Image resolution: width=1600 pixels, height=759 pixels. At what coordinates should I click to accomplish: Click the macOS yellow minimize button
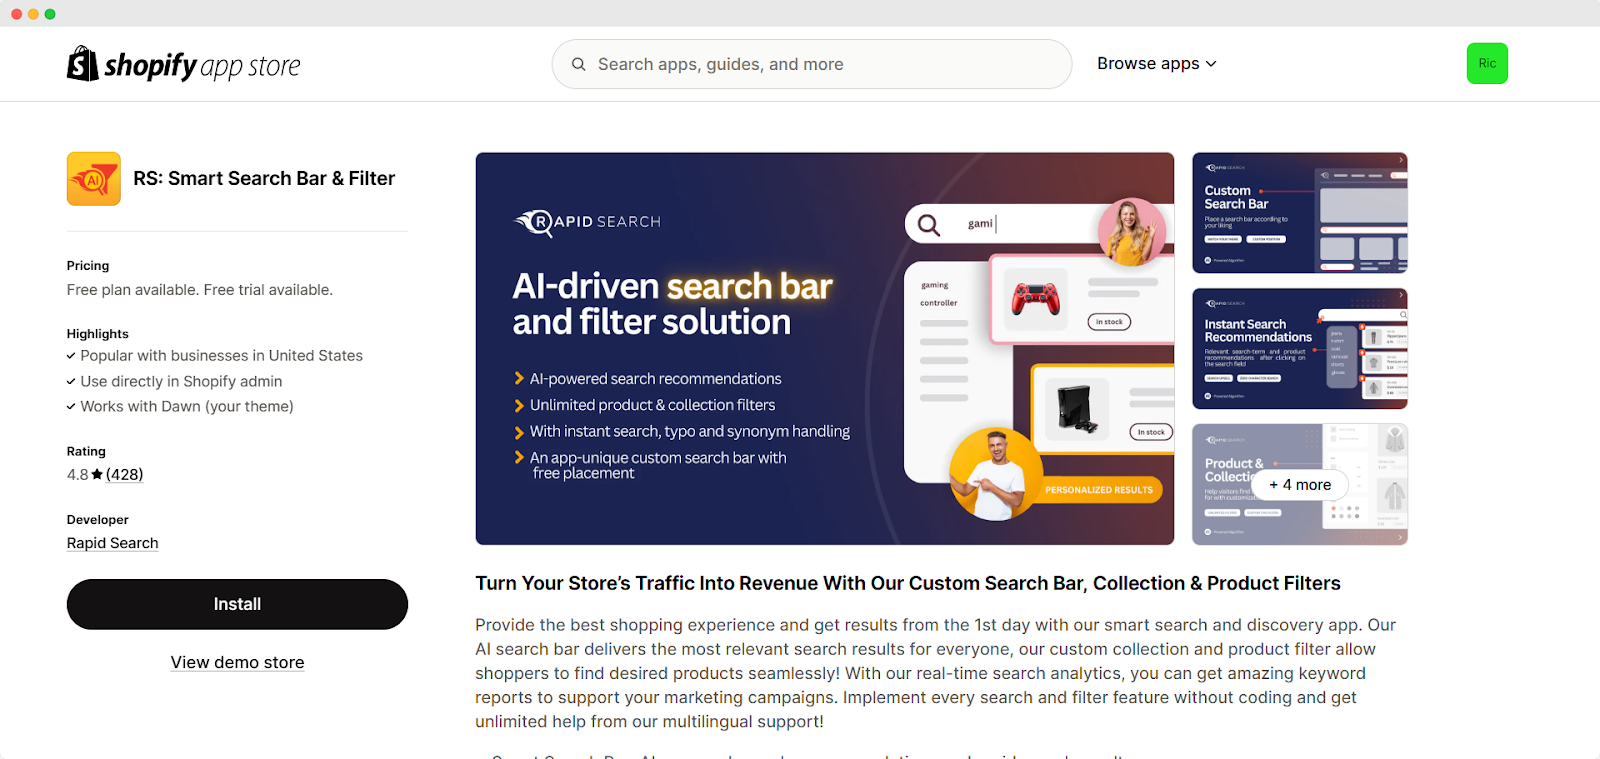click(x=33, y=14)
